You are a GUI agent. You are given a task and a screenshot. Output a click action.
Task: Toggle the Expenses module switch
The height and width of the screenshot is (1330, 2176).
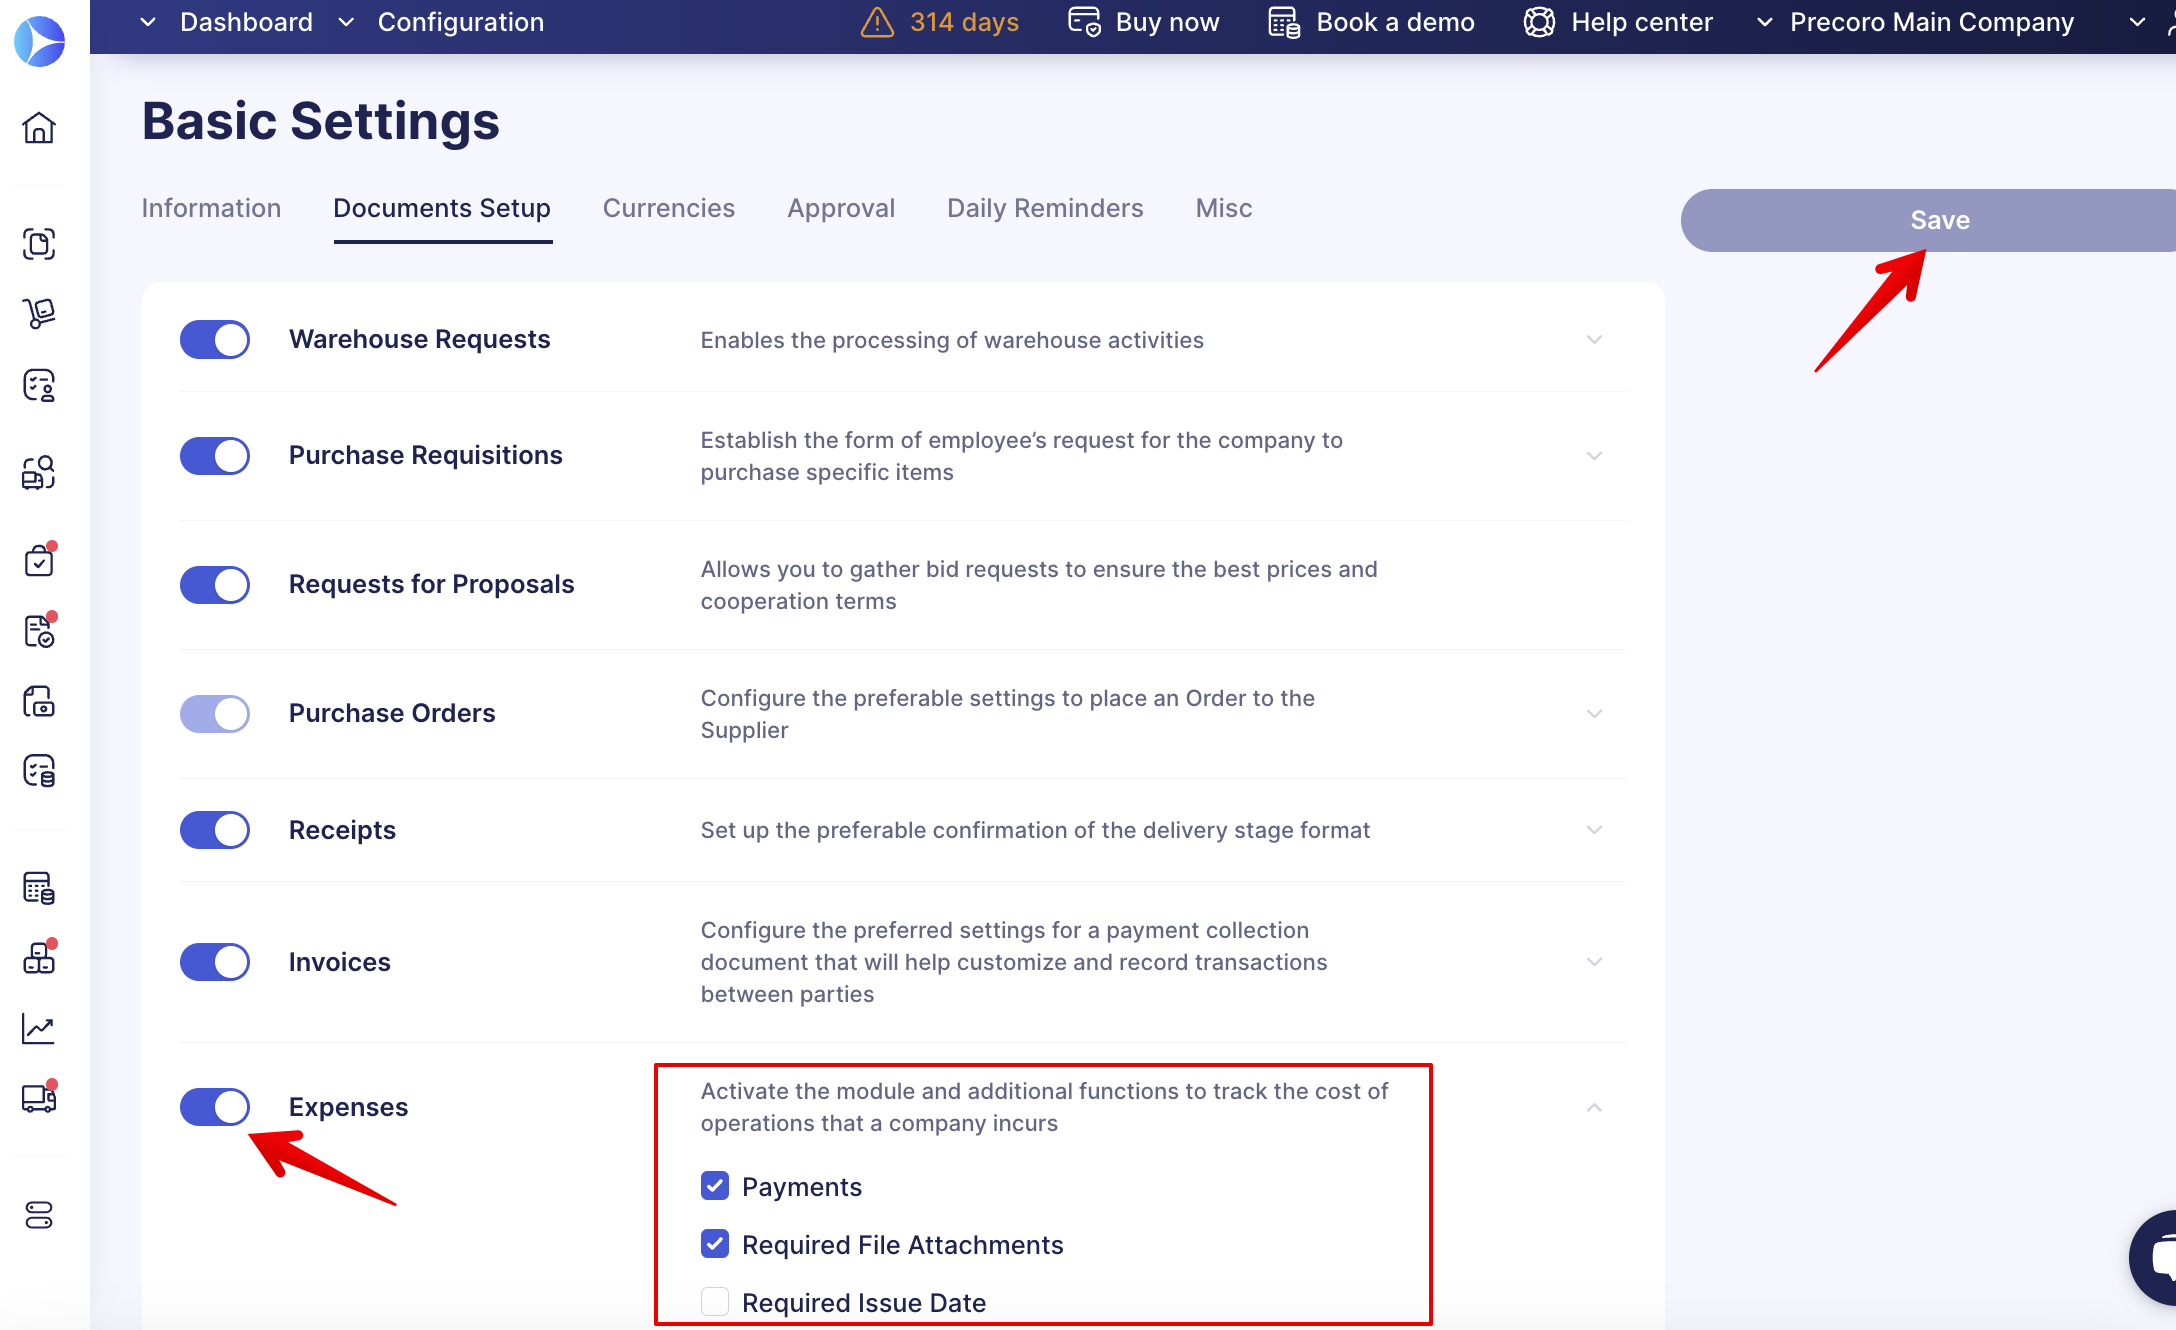pos(215,1106)
